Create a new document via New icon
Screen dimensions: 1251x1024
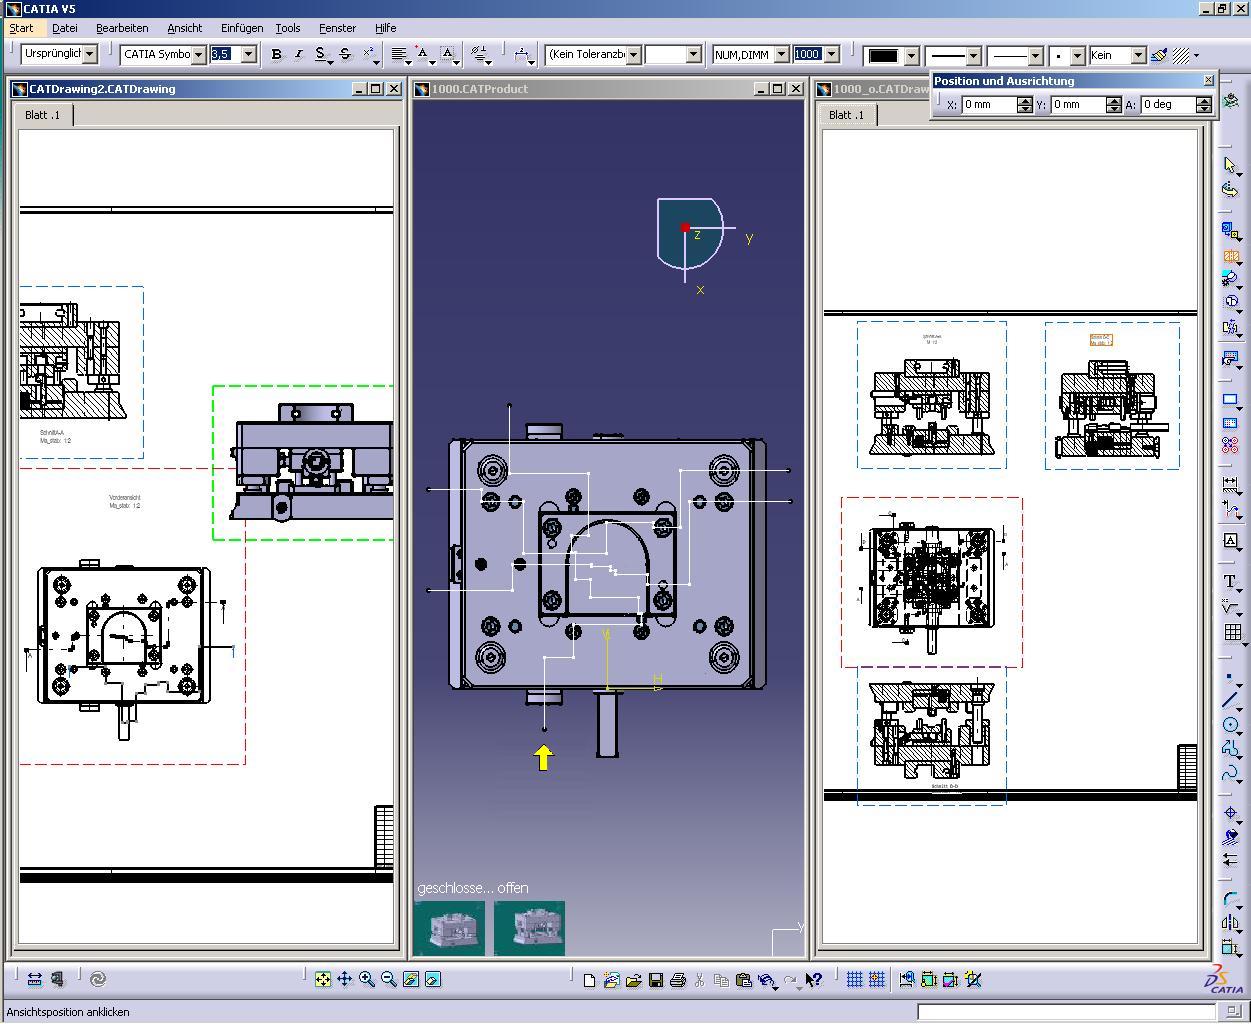(589, 980)
